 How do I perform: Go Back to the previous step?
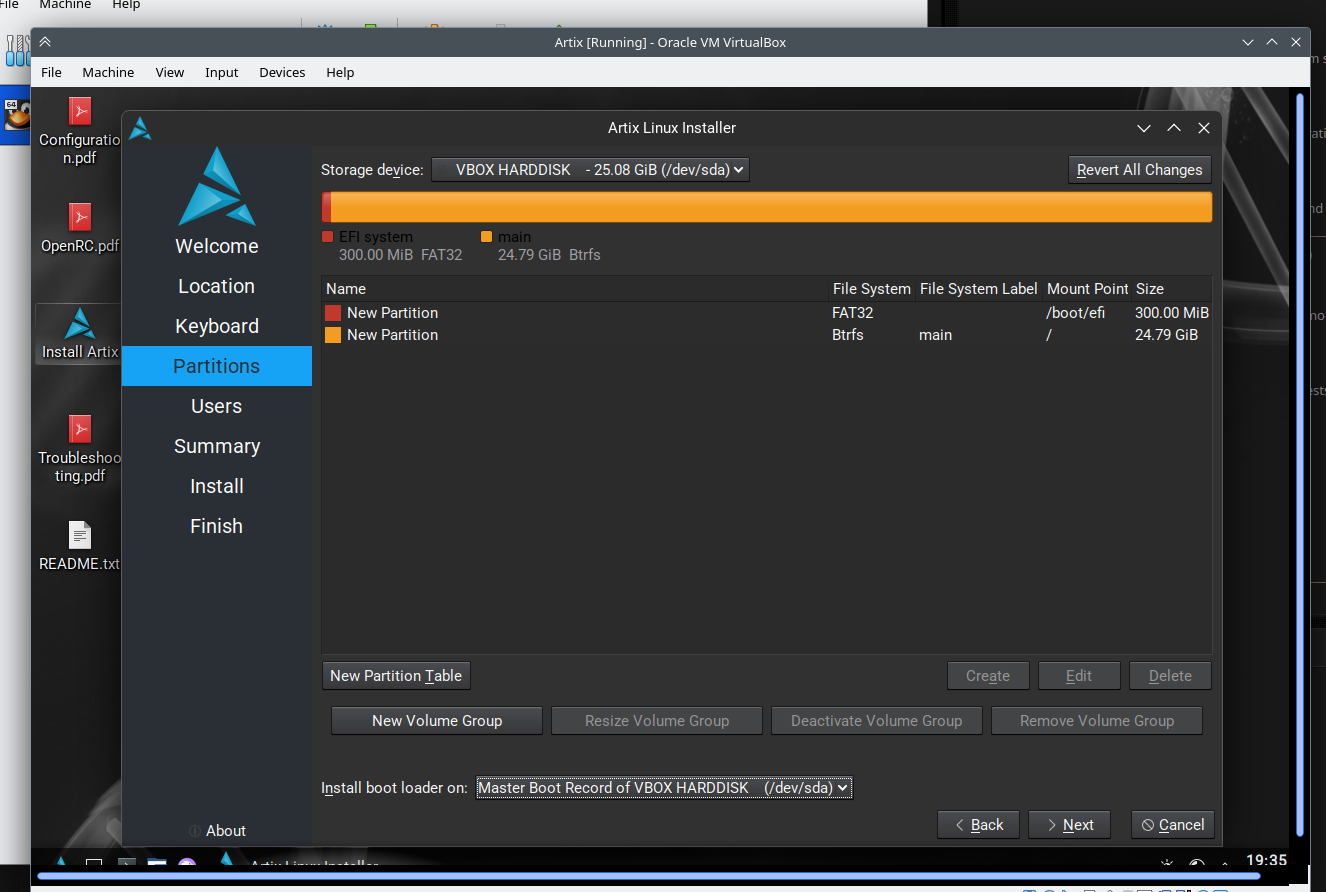[979, 825]
